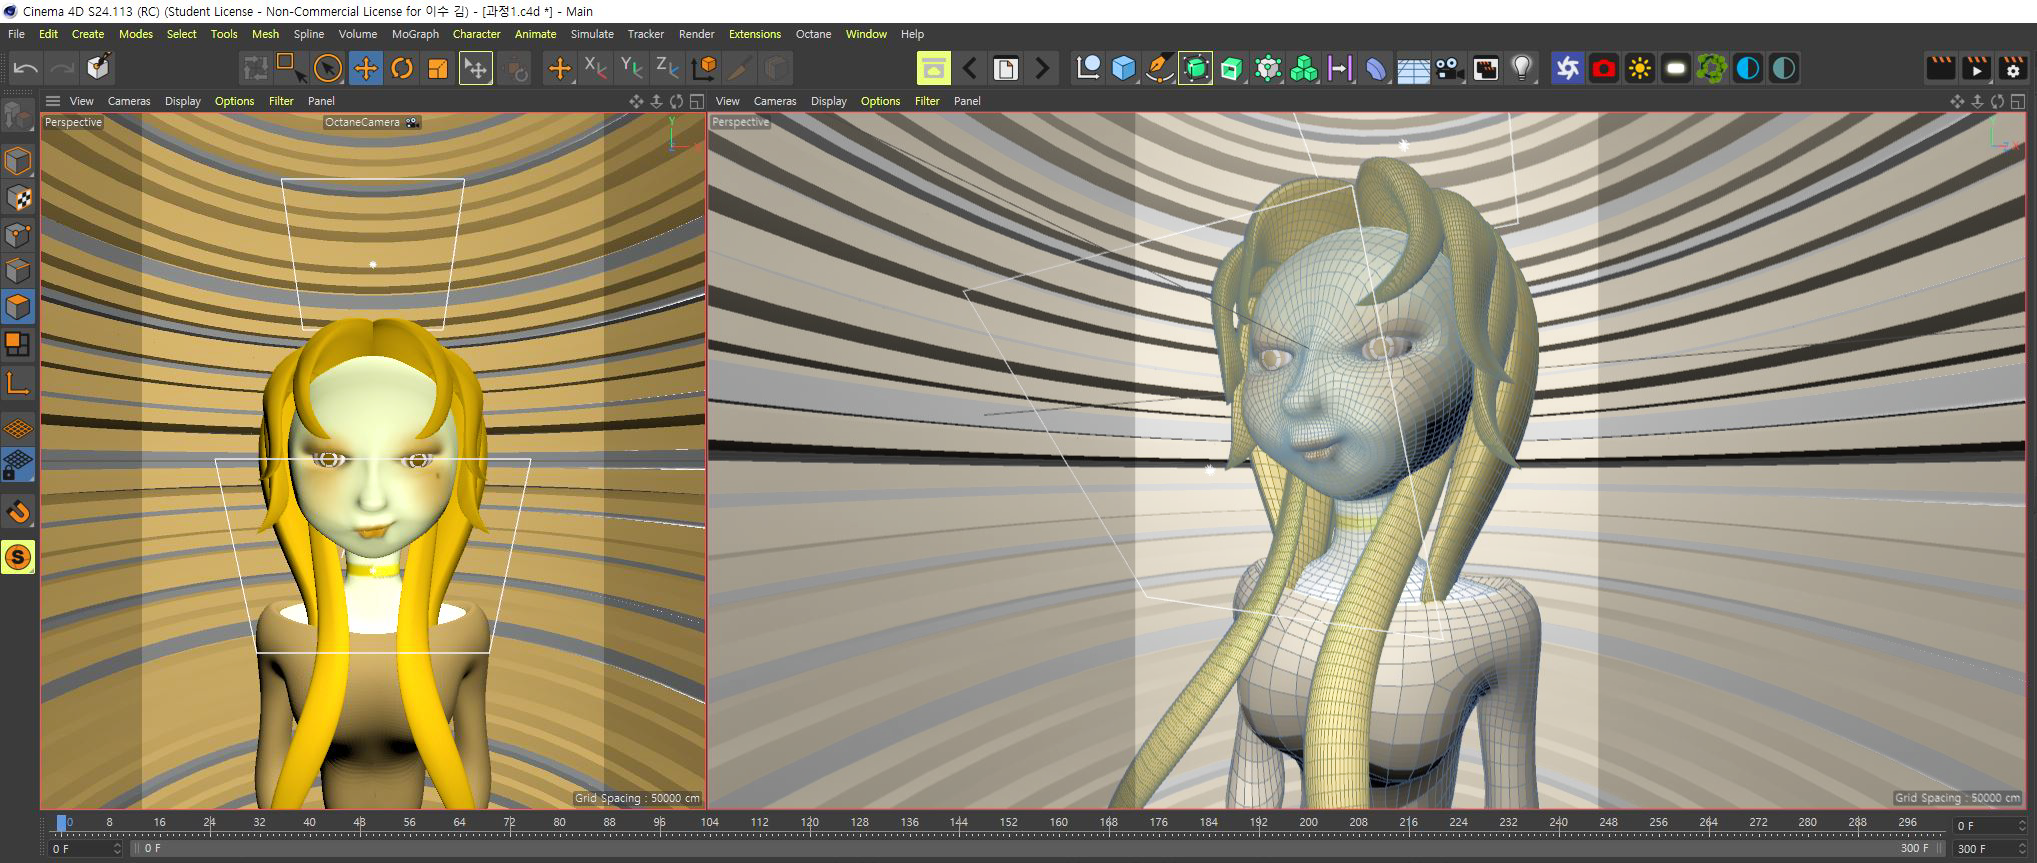Open the Extensions menu

coord(755,34)
